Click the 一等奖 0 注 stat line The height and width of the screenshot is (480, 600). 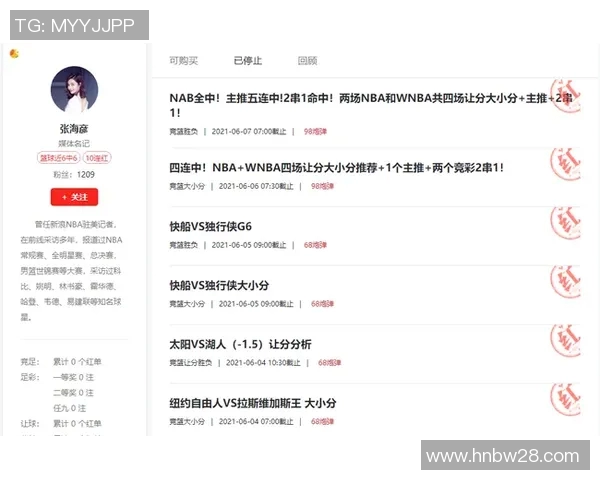[73, 377]
